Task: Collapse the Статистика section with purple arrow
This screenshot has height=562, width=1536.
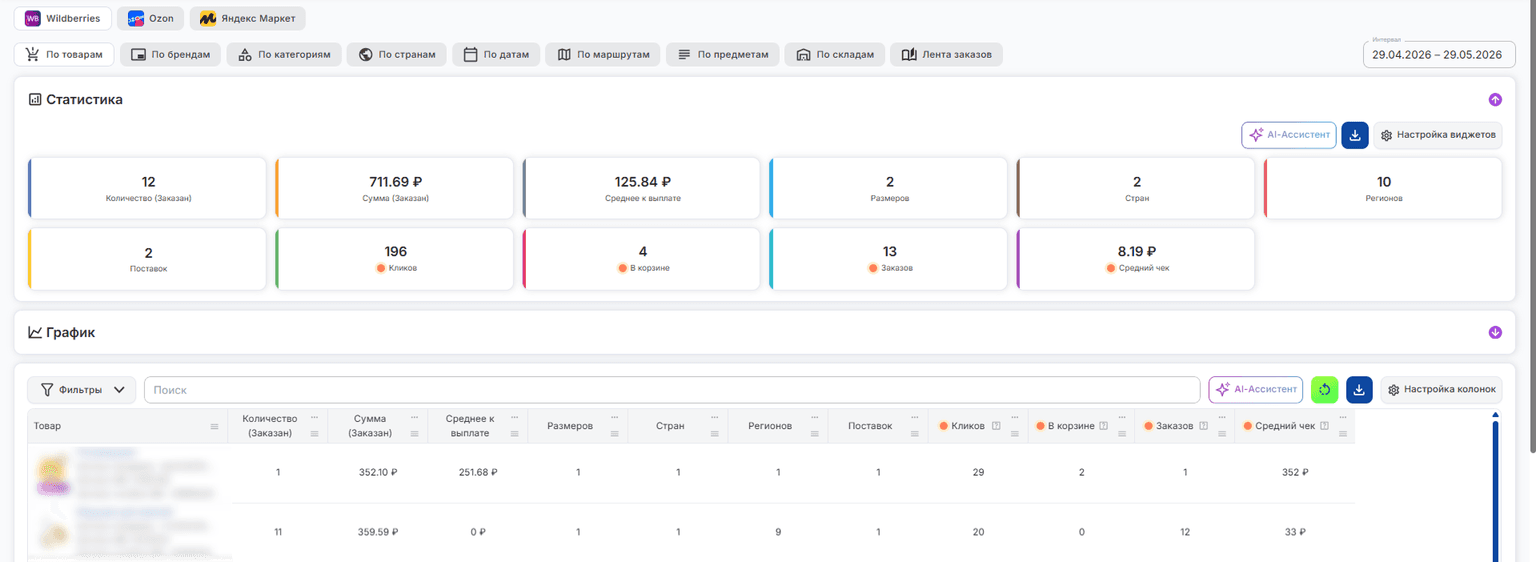Action: (x=1495, y=99)
